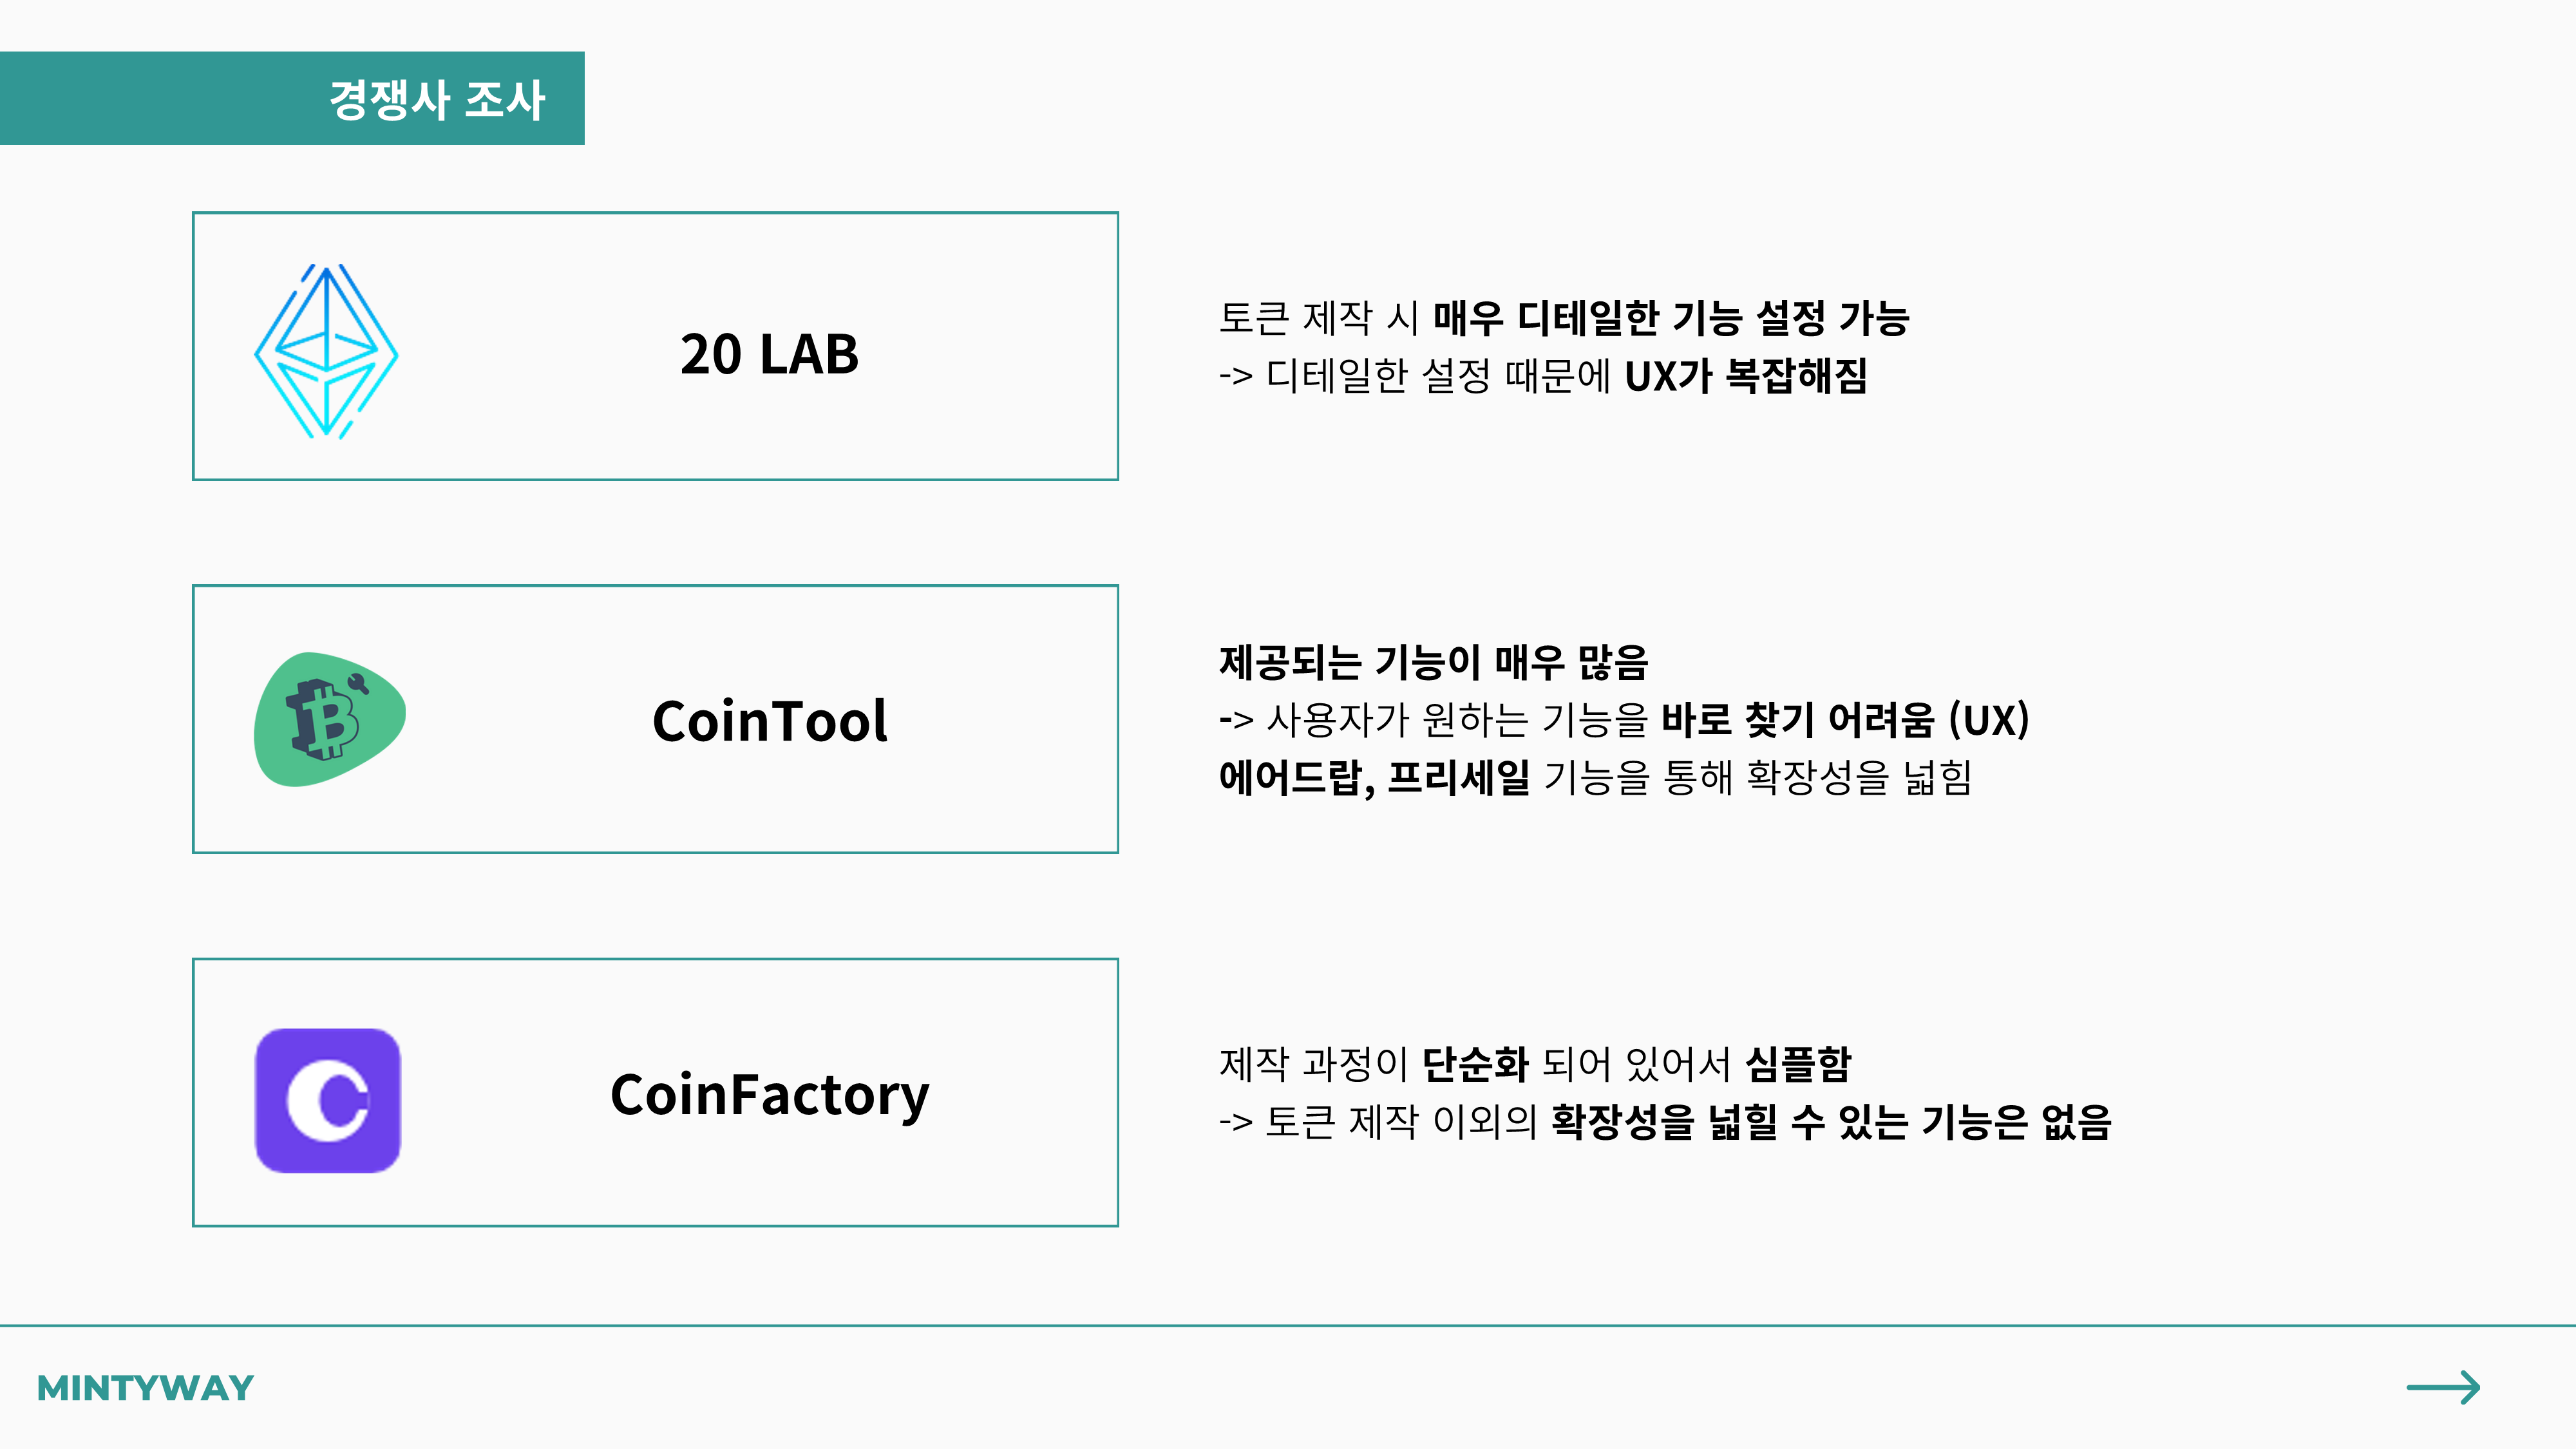Select the "CoinTool" title text

(x=769, y=721)
